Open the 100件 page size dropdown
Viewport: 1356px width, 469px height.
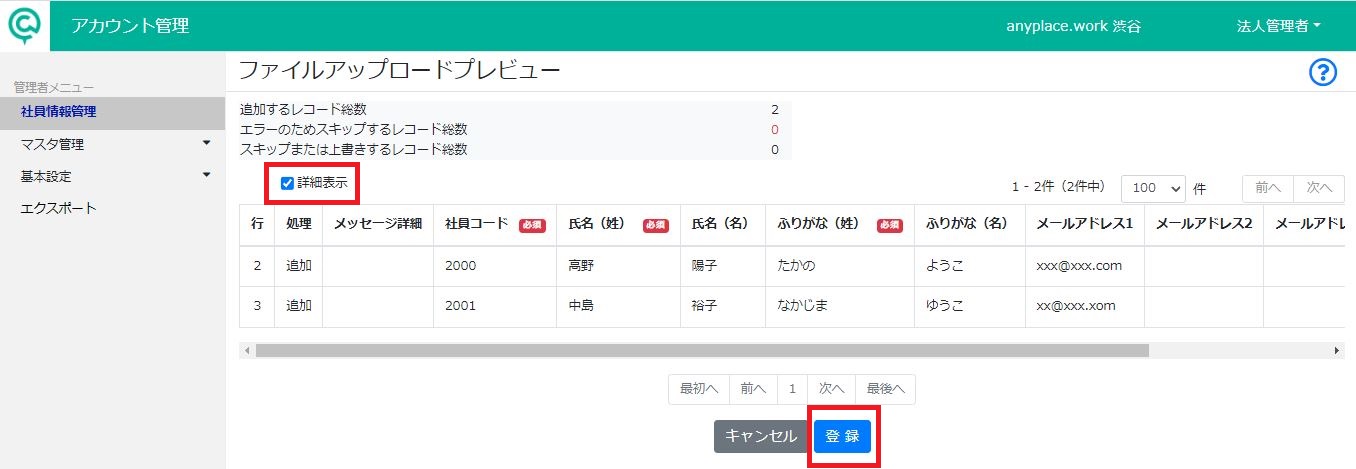coord(1153,188)
